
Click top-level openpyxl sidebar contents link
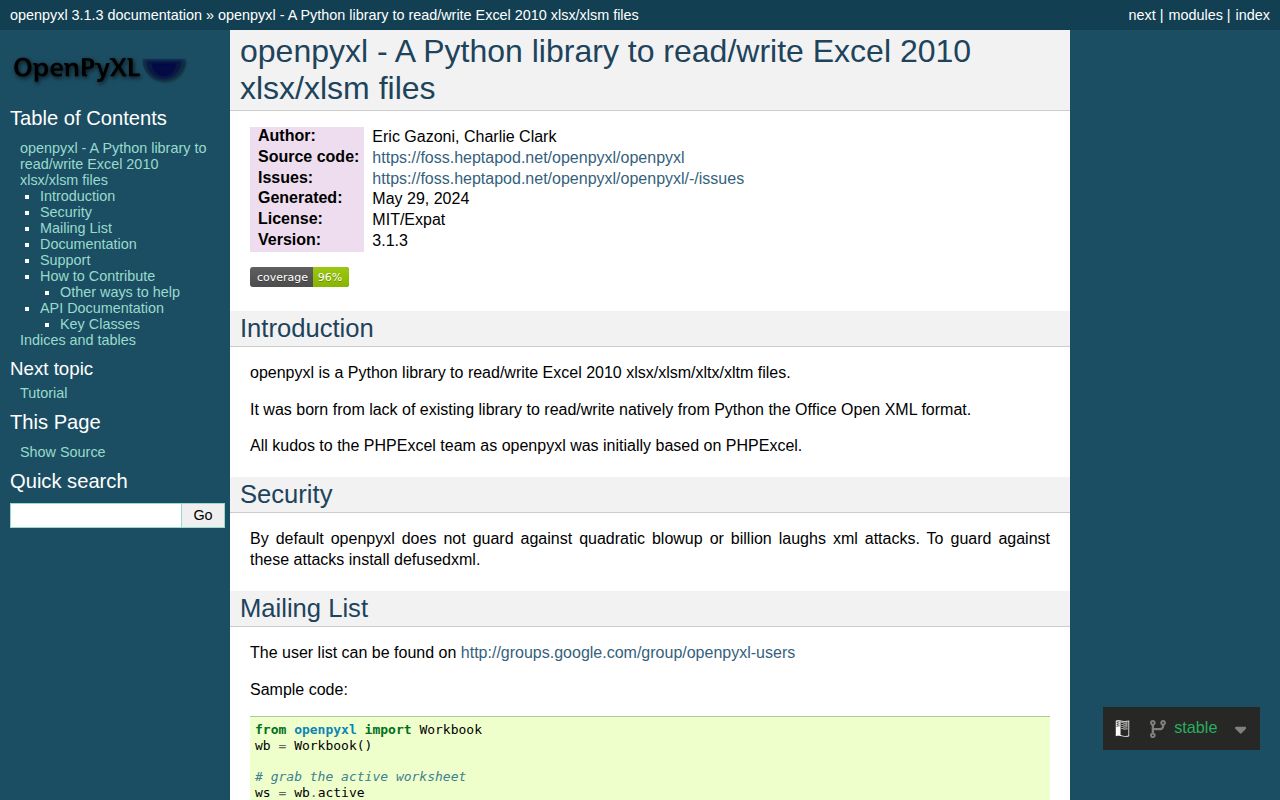click(x=113, y=164)
